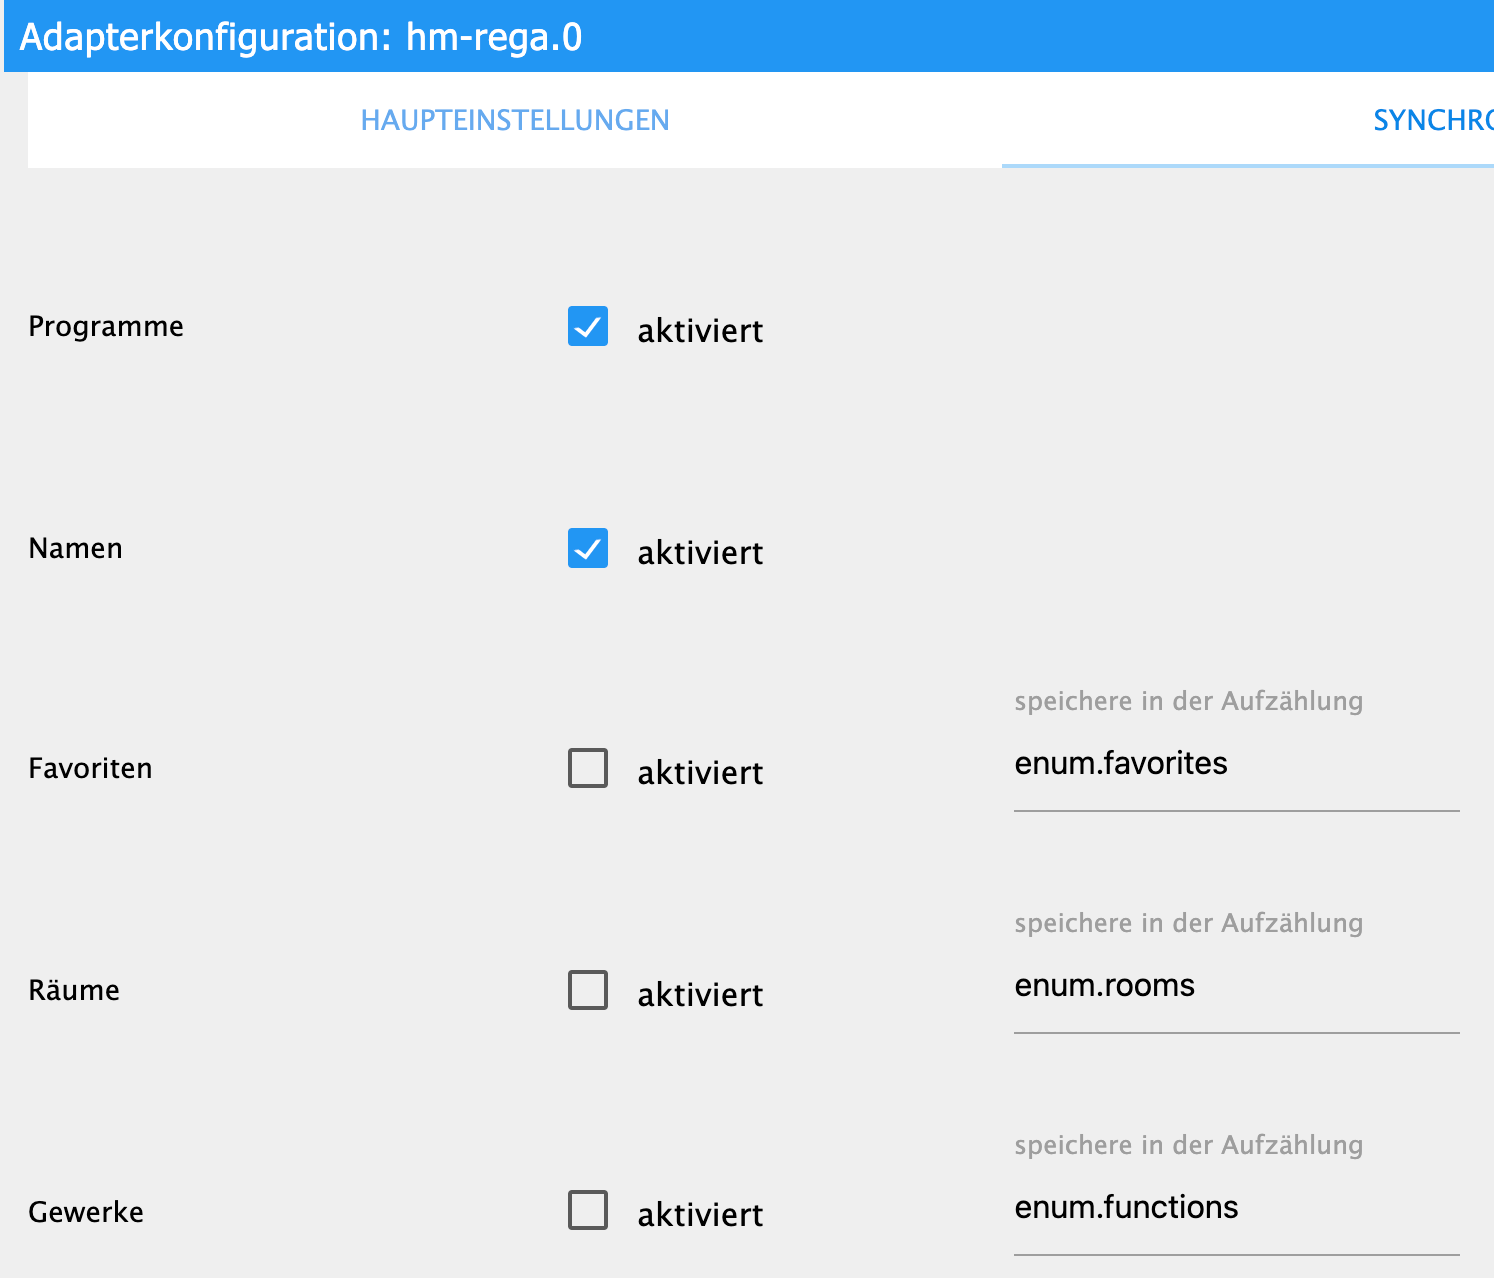This screenshot has width=1494, height=1278.
Task: Switch to the Synchro tab
Action: coord(1432,120)
